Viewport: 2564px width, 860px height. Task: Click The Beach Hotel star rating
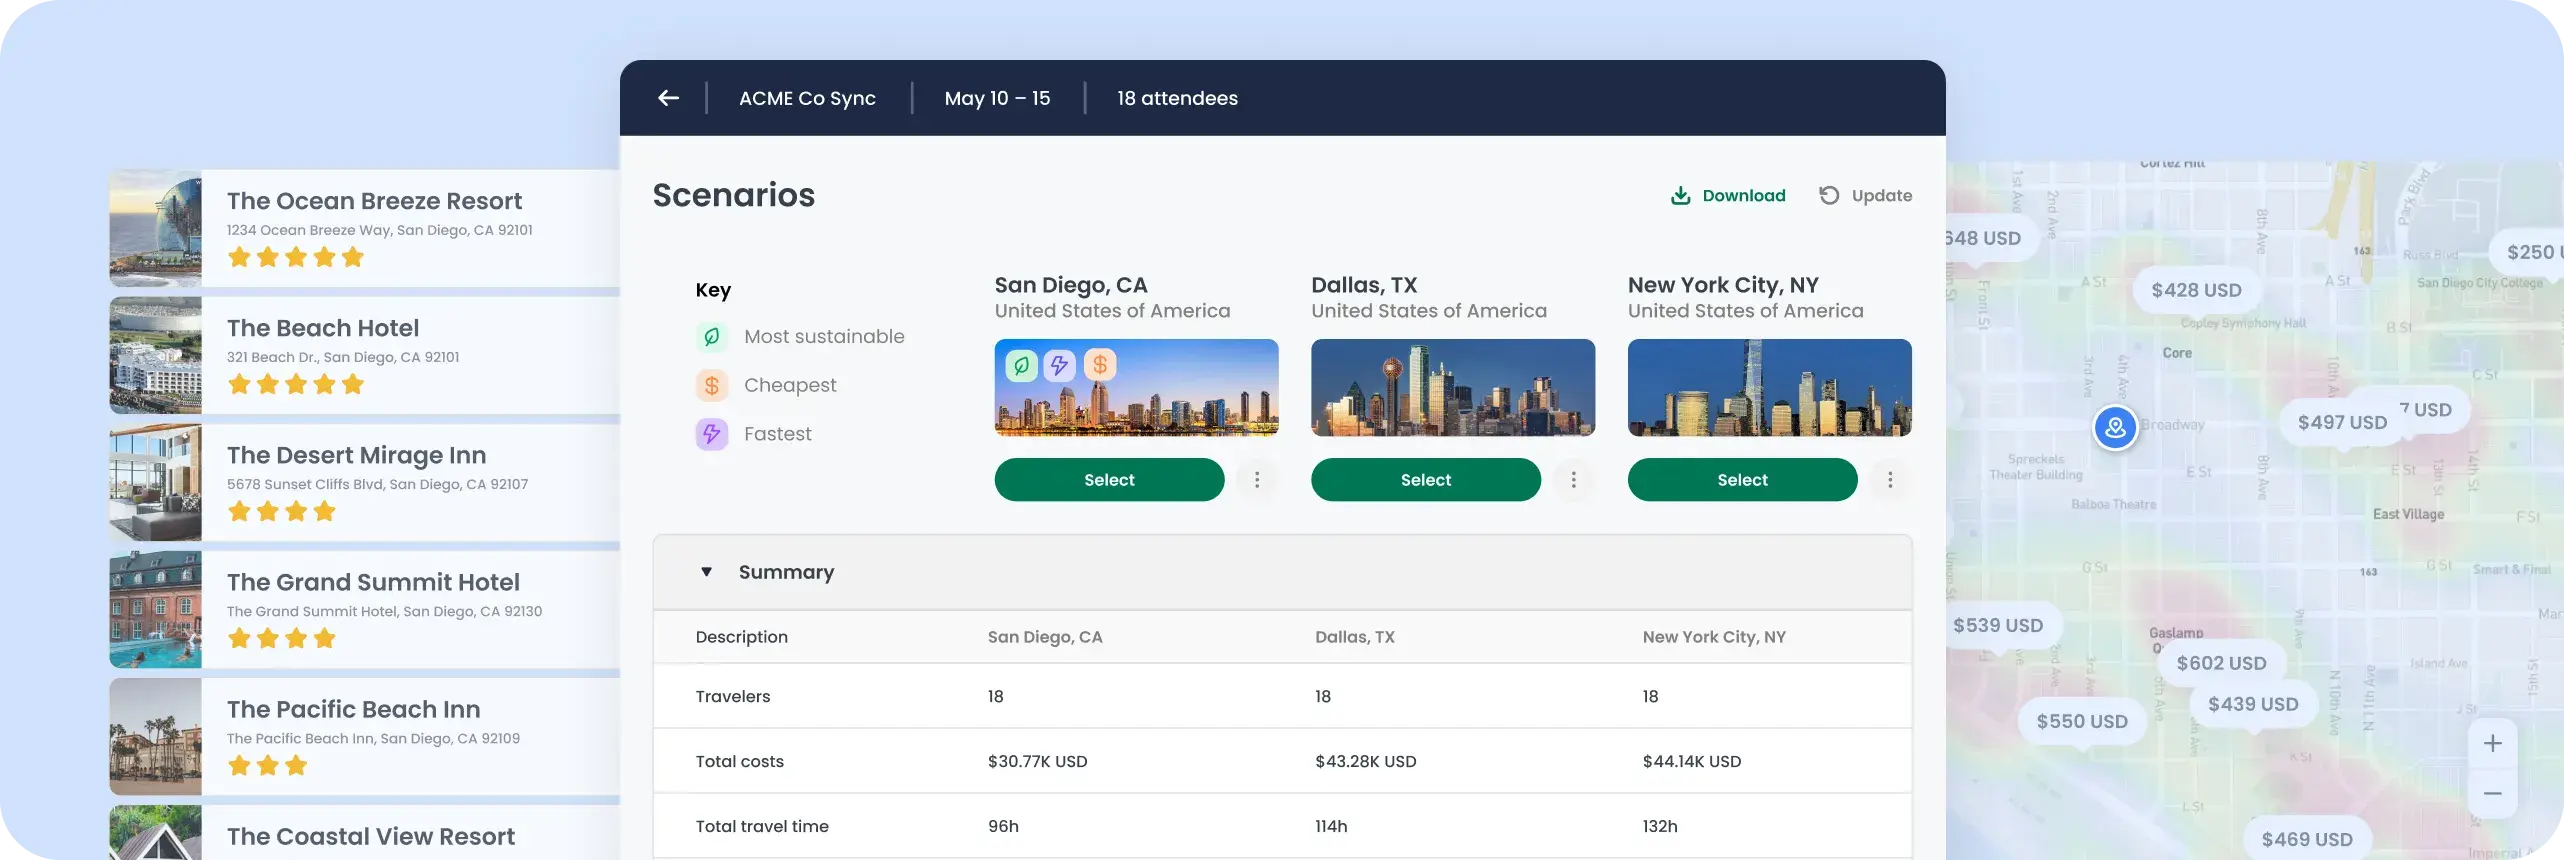coord(296,385)
